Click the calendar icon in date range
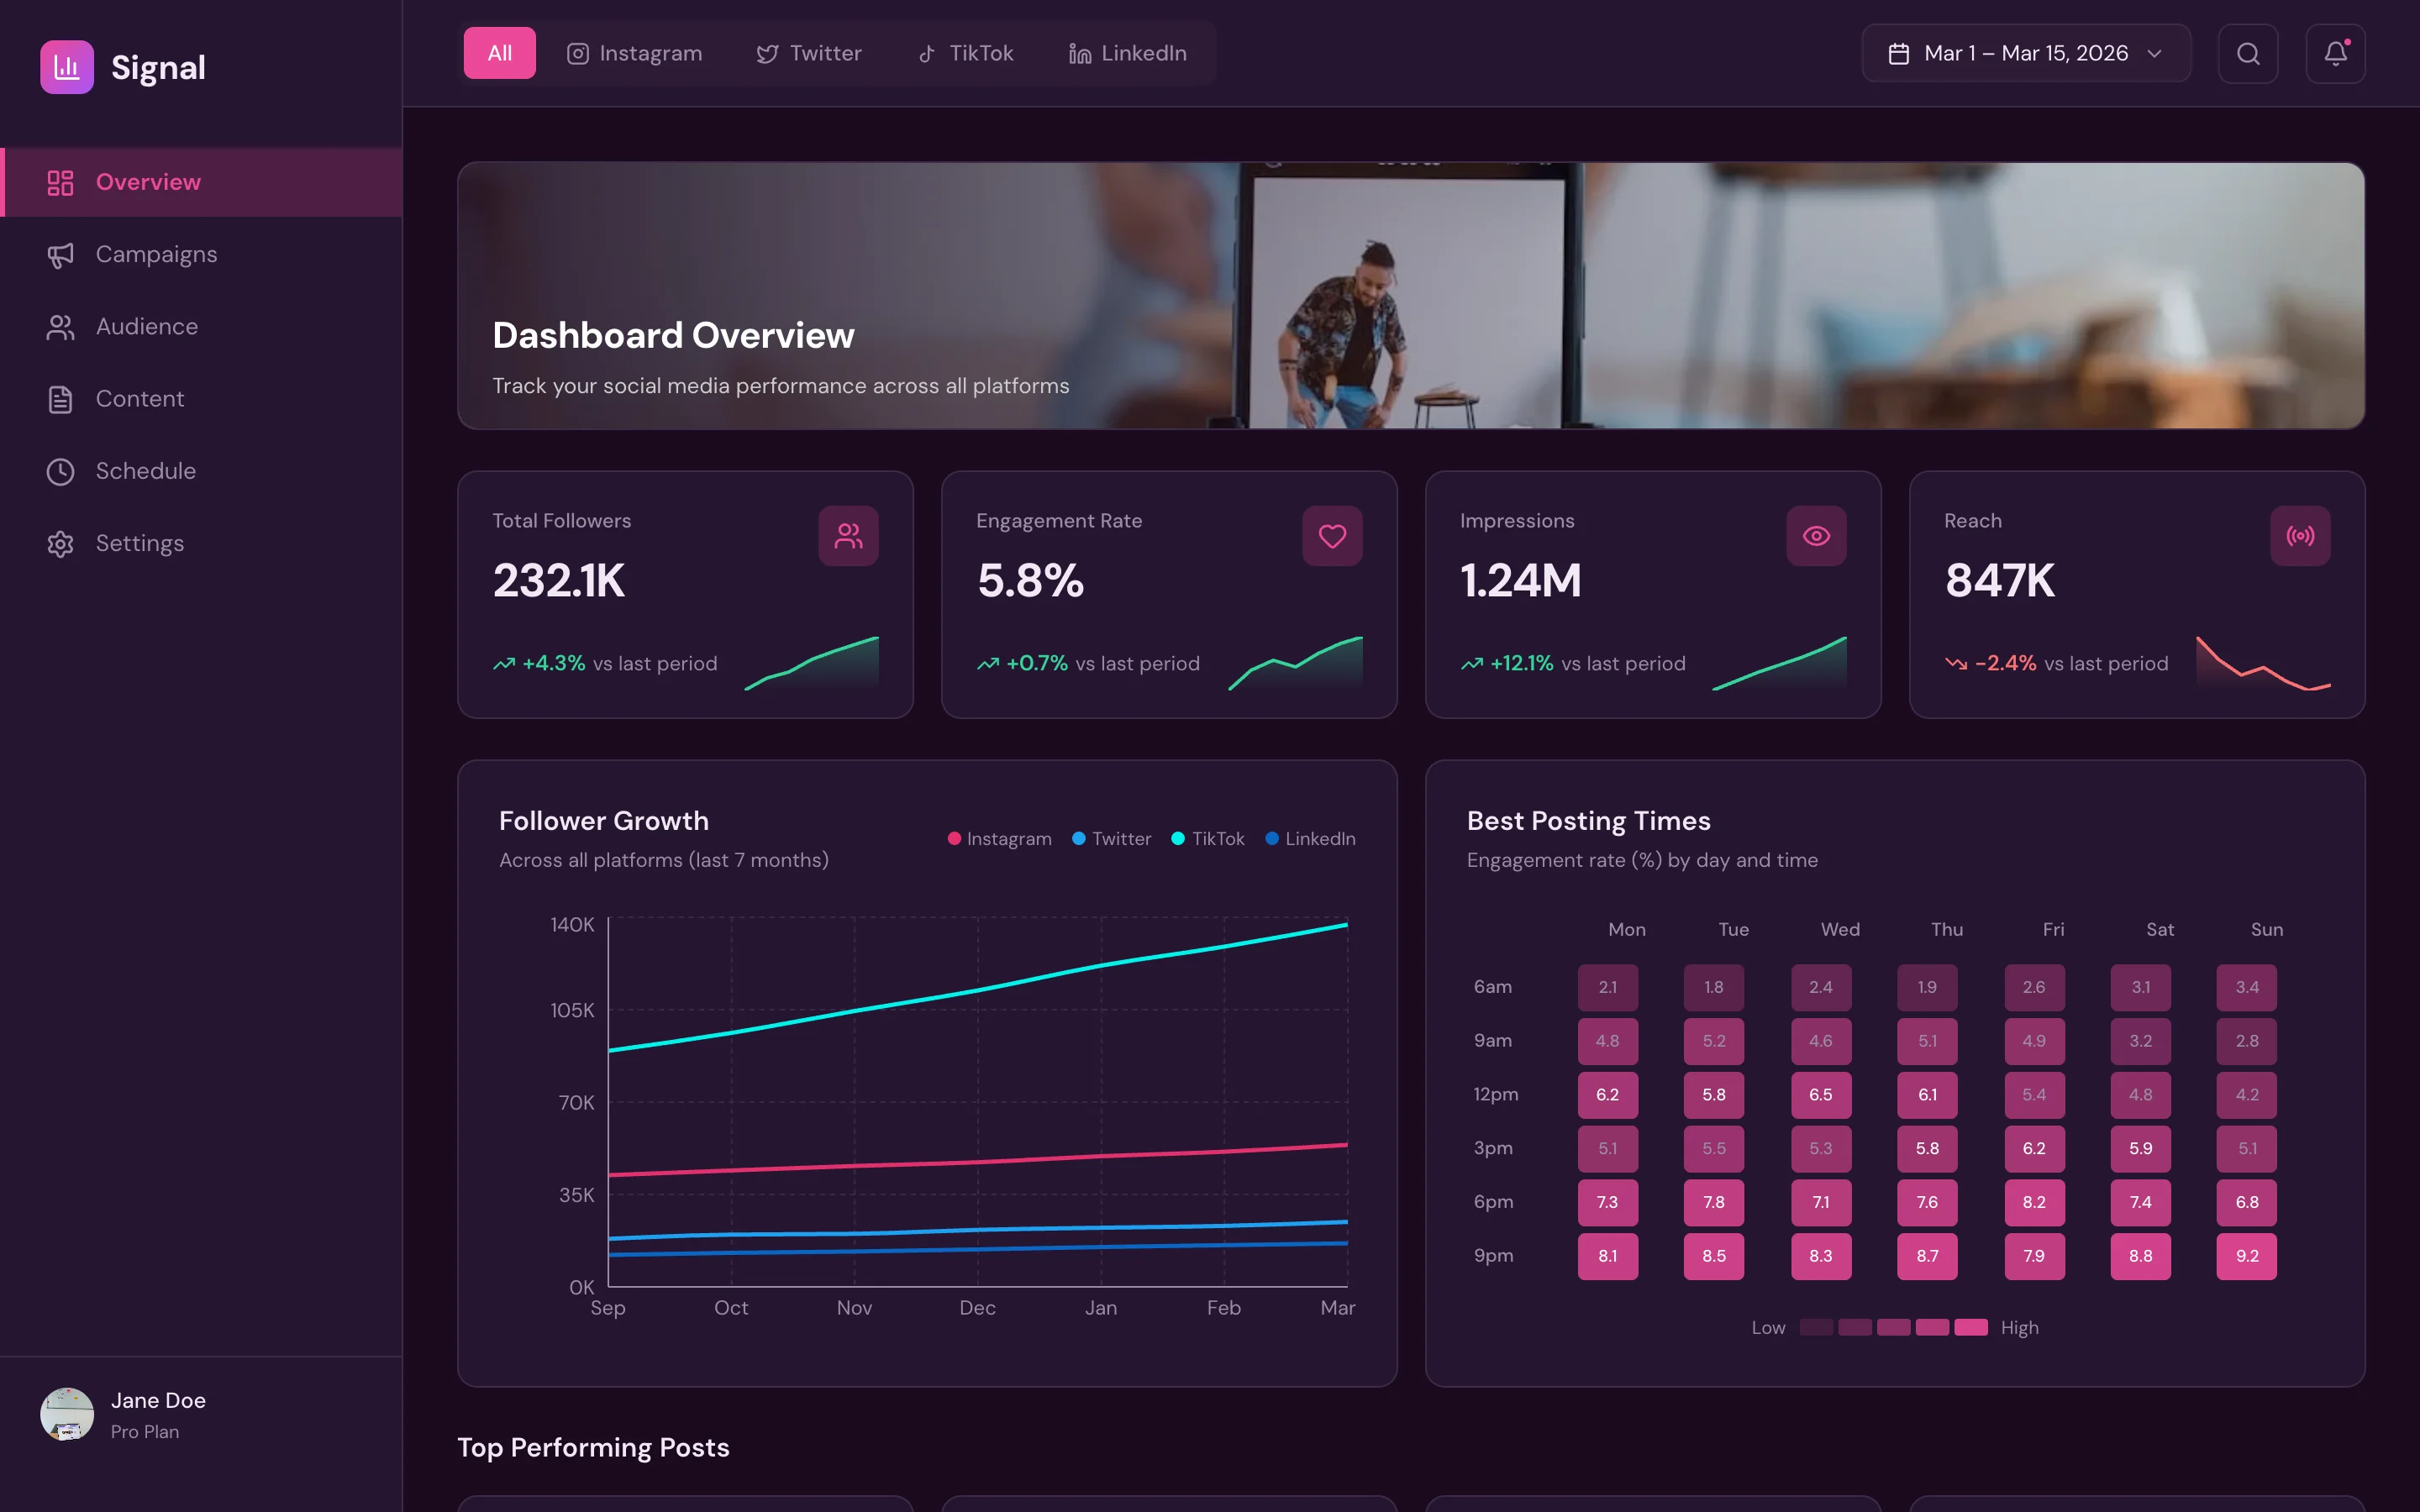Image resolution: width=2420 pixels, height=1512 pixels. [1898, 53]
